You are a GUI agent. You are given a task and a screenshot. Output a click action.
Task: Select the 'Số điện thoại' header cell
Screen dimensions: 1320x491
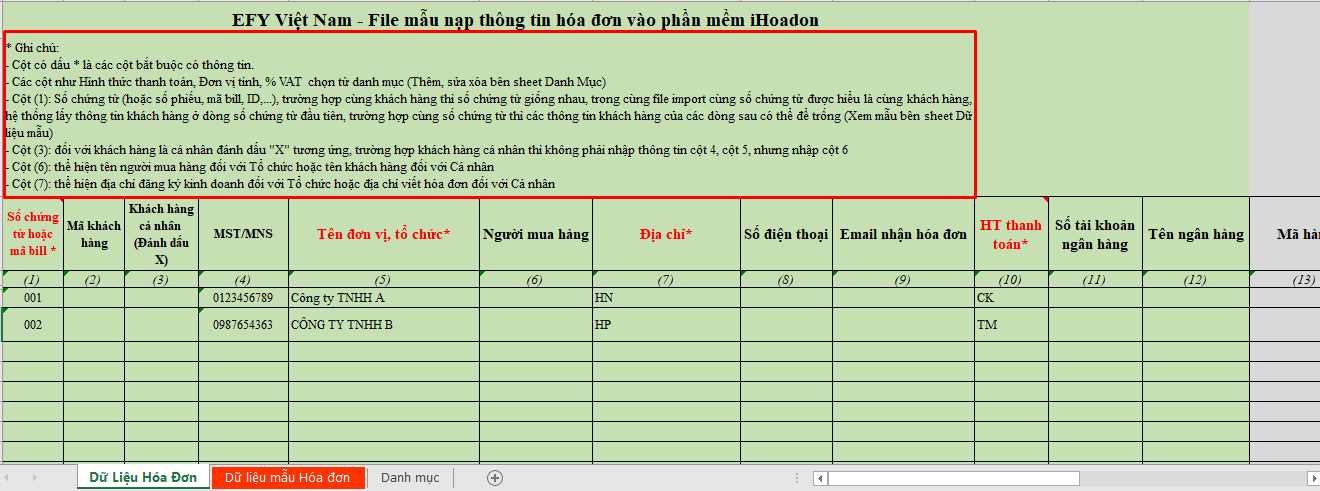pyautogui.click(x=786, y=234)
